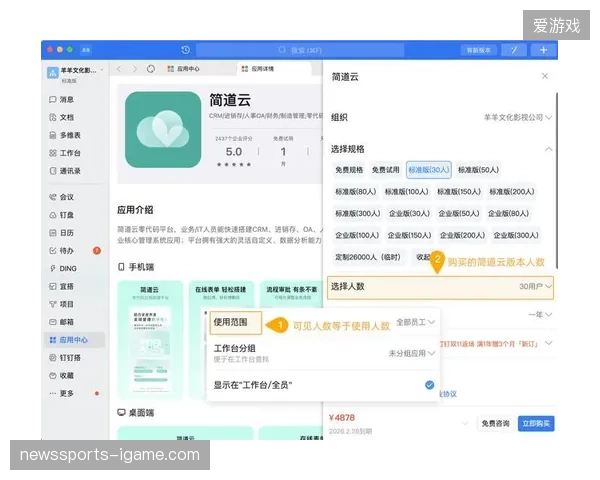
Task: Open 钉钉搭 in the sidebar
Action: 65,358
